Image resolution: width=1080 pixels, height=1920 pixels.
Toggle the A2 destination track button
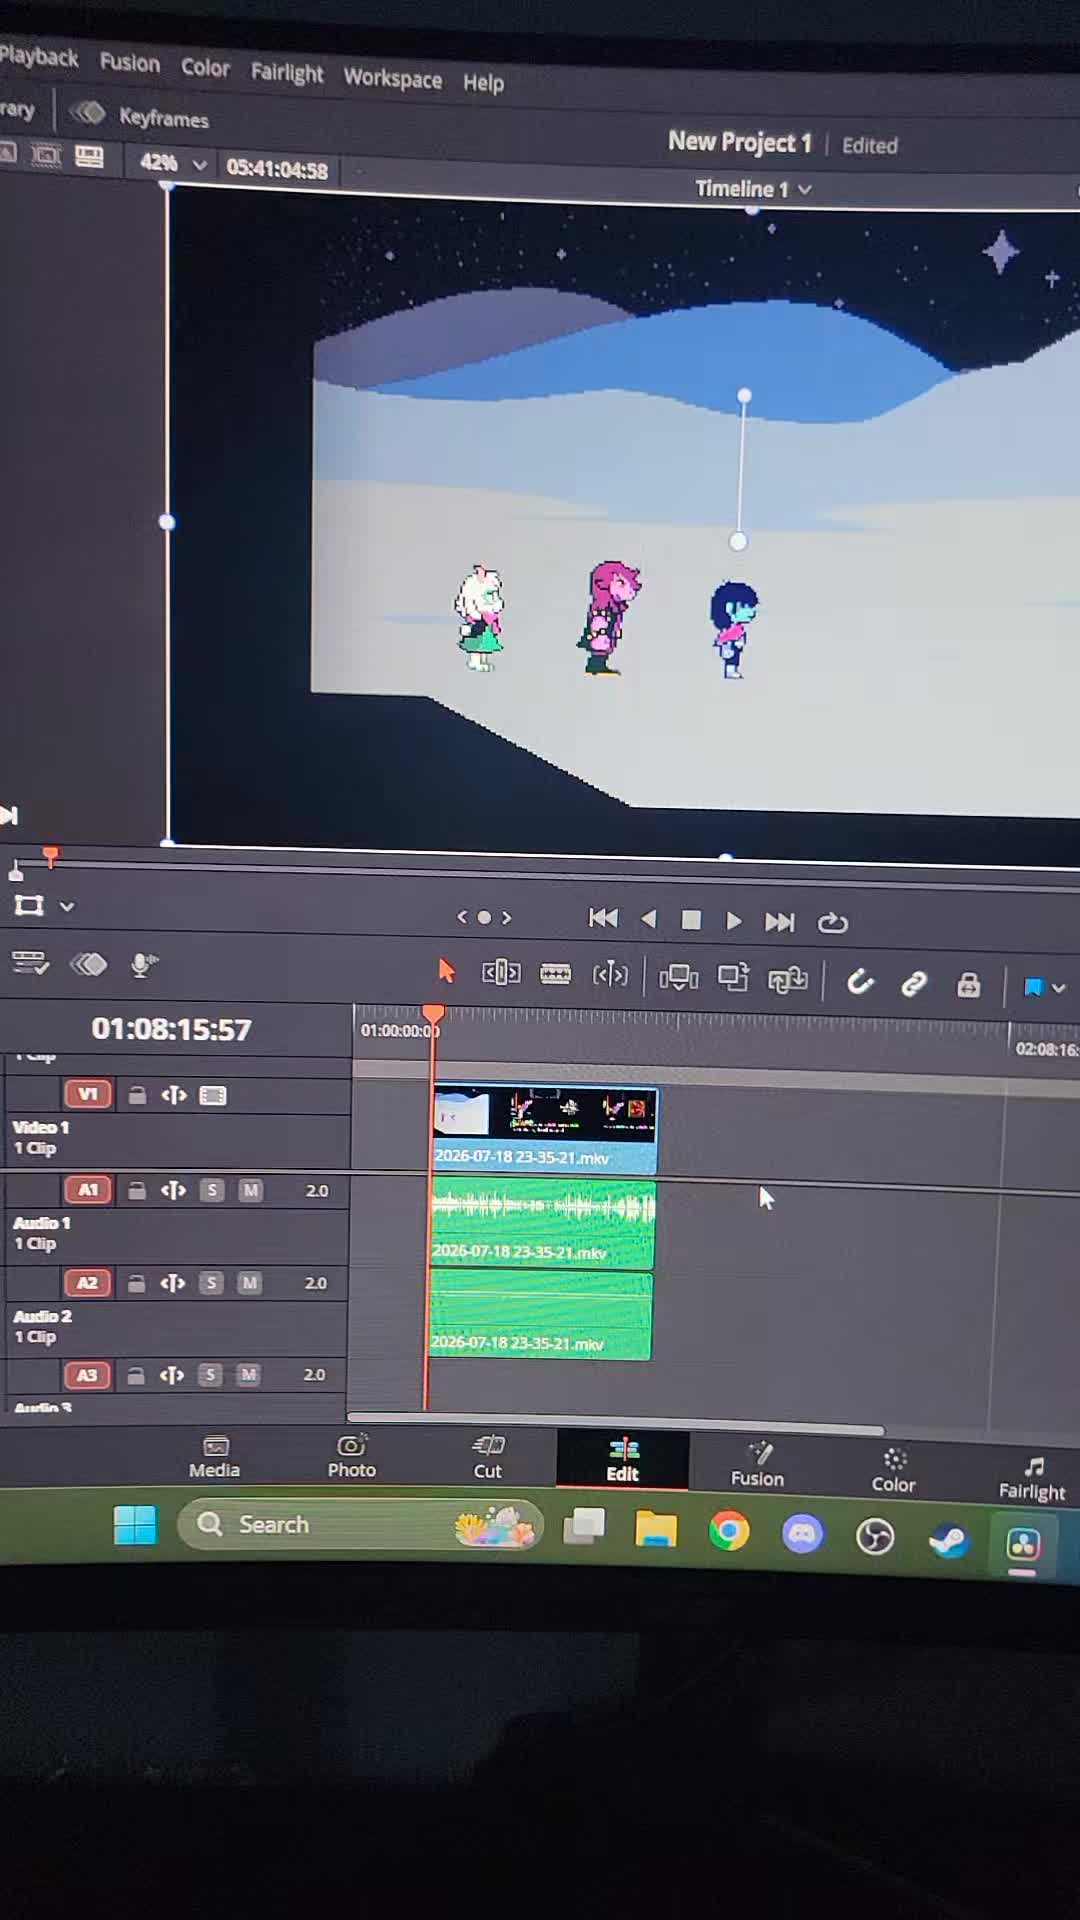(87, 1283)
